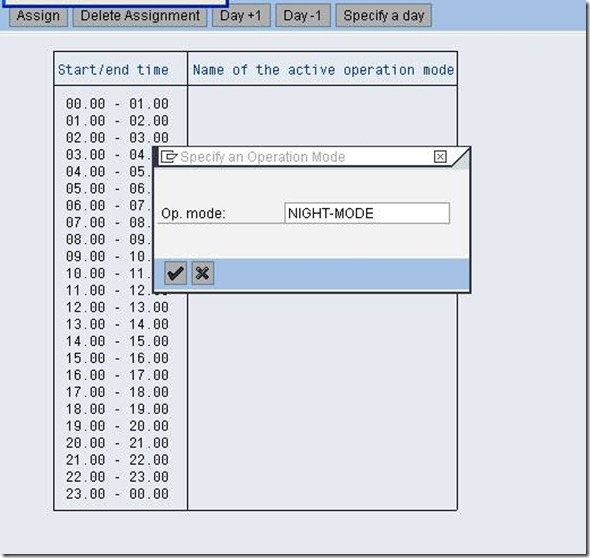This screenshot has width=590, height=558.
Task: Close the Specify an Operation Mode dialog
Action: click(x=440, y=157)
